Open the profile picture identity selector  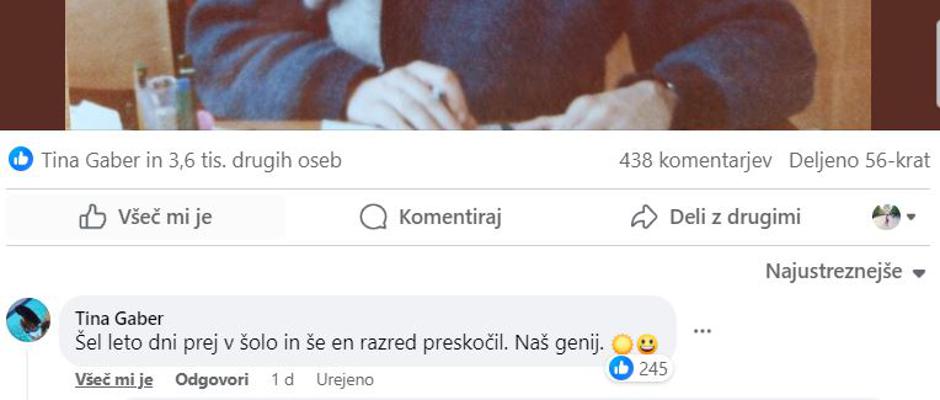[893, 217]
